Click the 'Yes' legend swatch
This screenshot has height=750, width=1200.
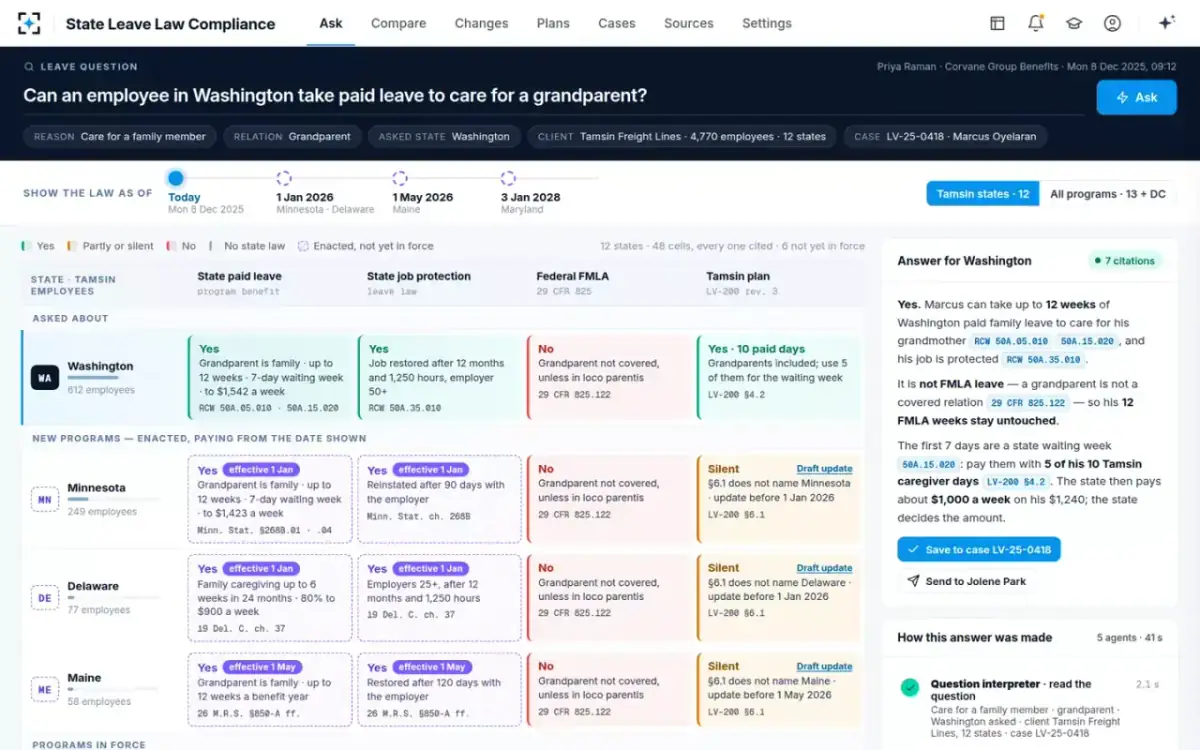click(x=26, y=246)
